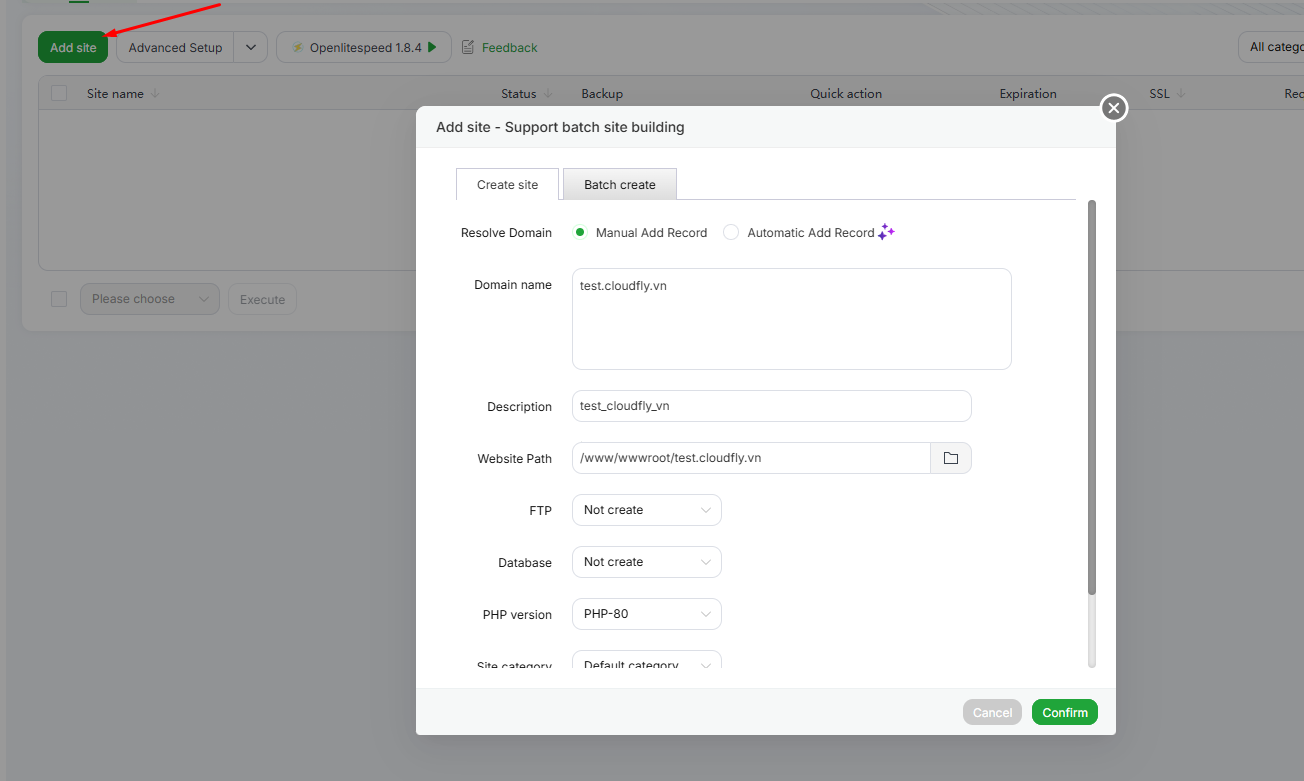Click into the Description input field
Image resolution: width=1304 pixels, height=781 pixels.
coord(771,406)
